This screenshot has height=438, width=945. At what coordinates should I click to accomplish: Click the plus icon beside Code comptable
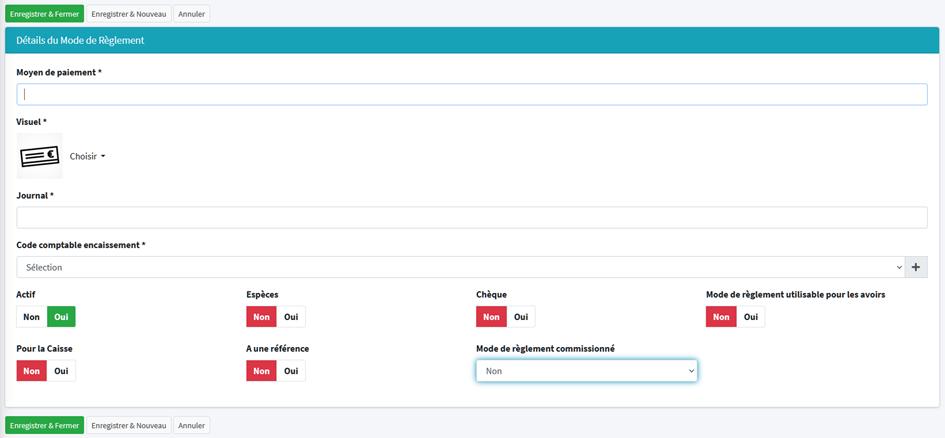click(x=915, y=267)
